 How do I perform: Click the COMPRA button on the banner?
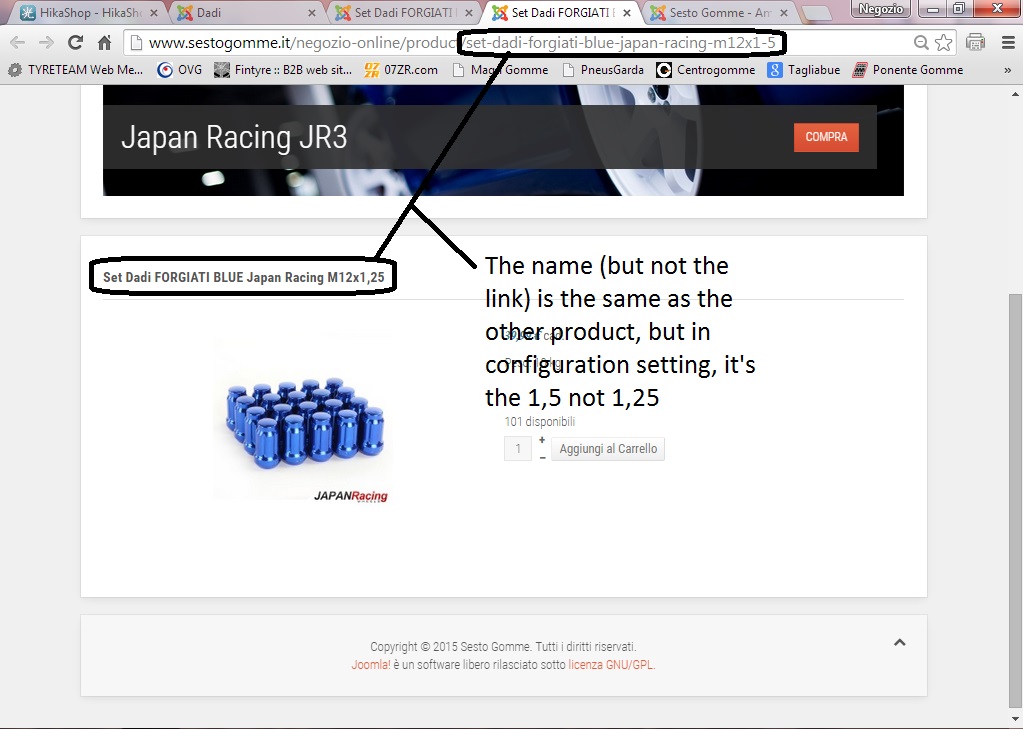[826, 137]
